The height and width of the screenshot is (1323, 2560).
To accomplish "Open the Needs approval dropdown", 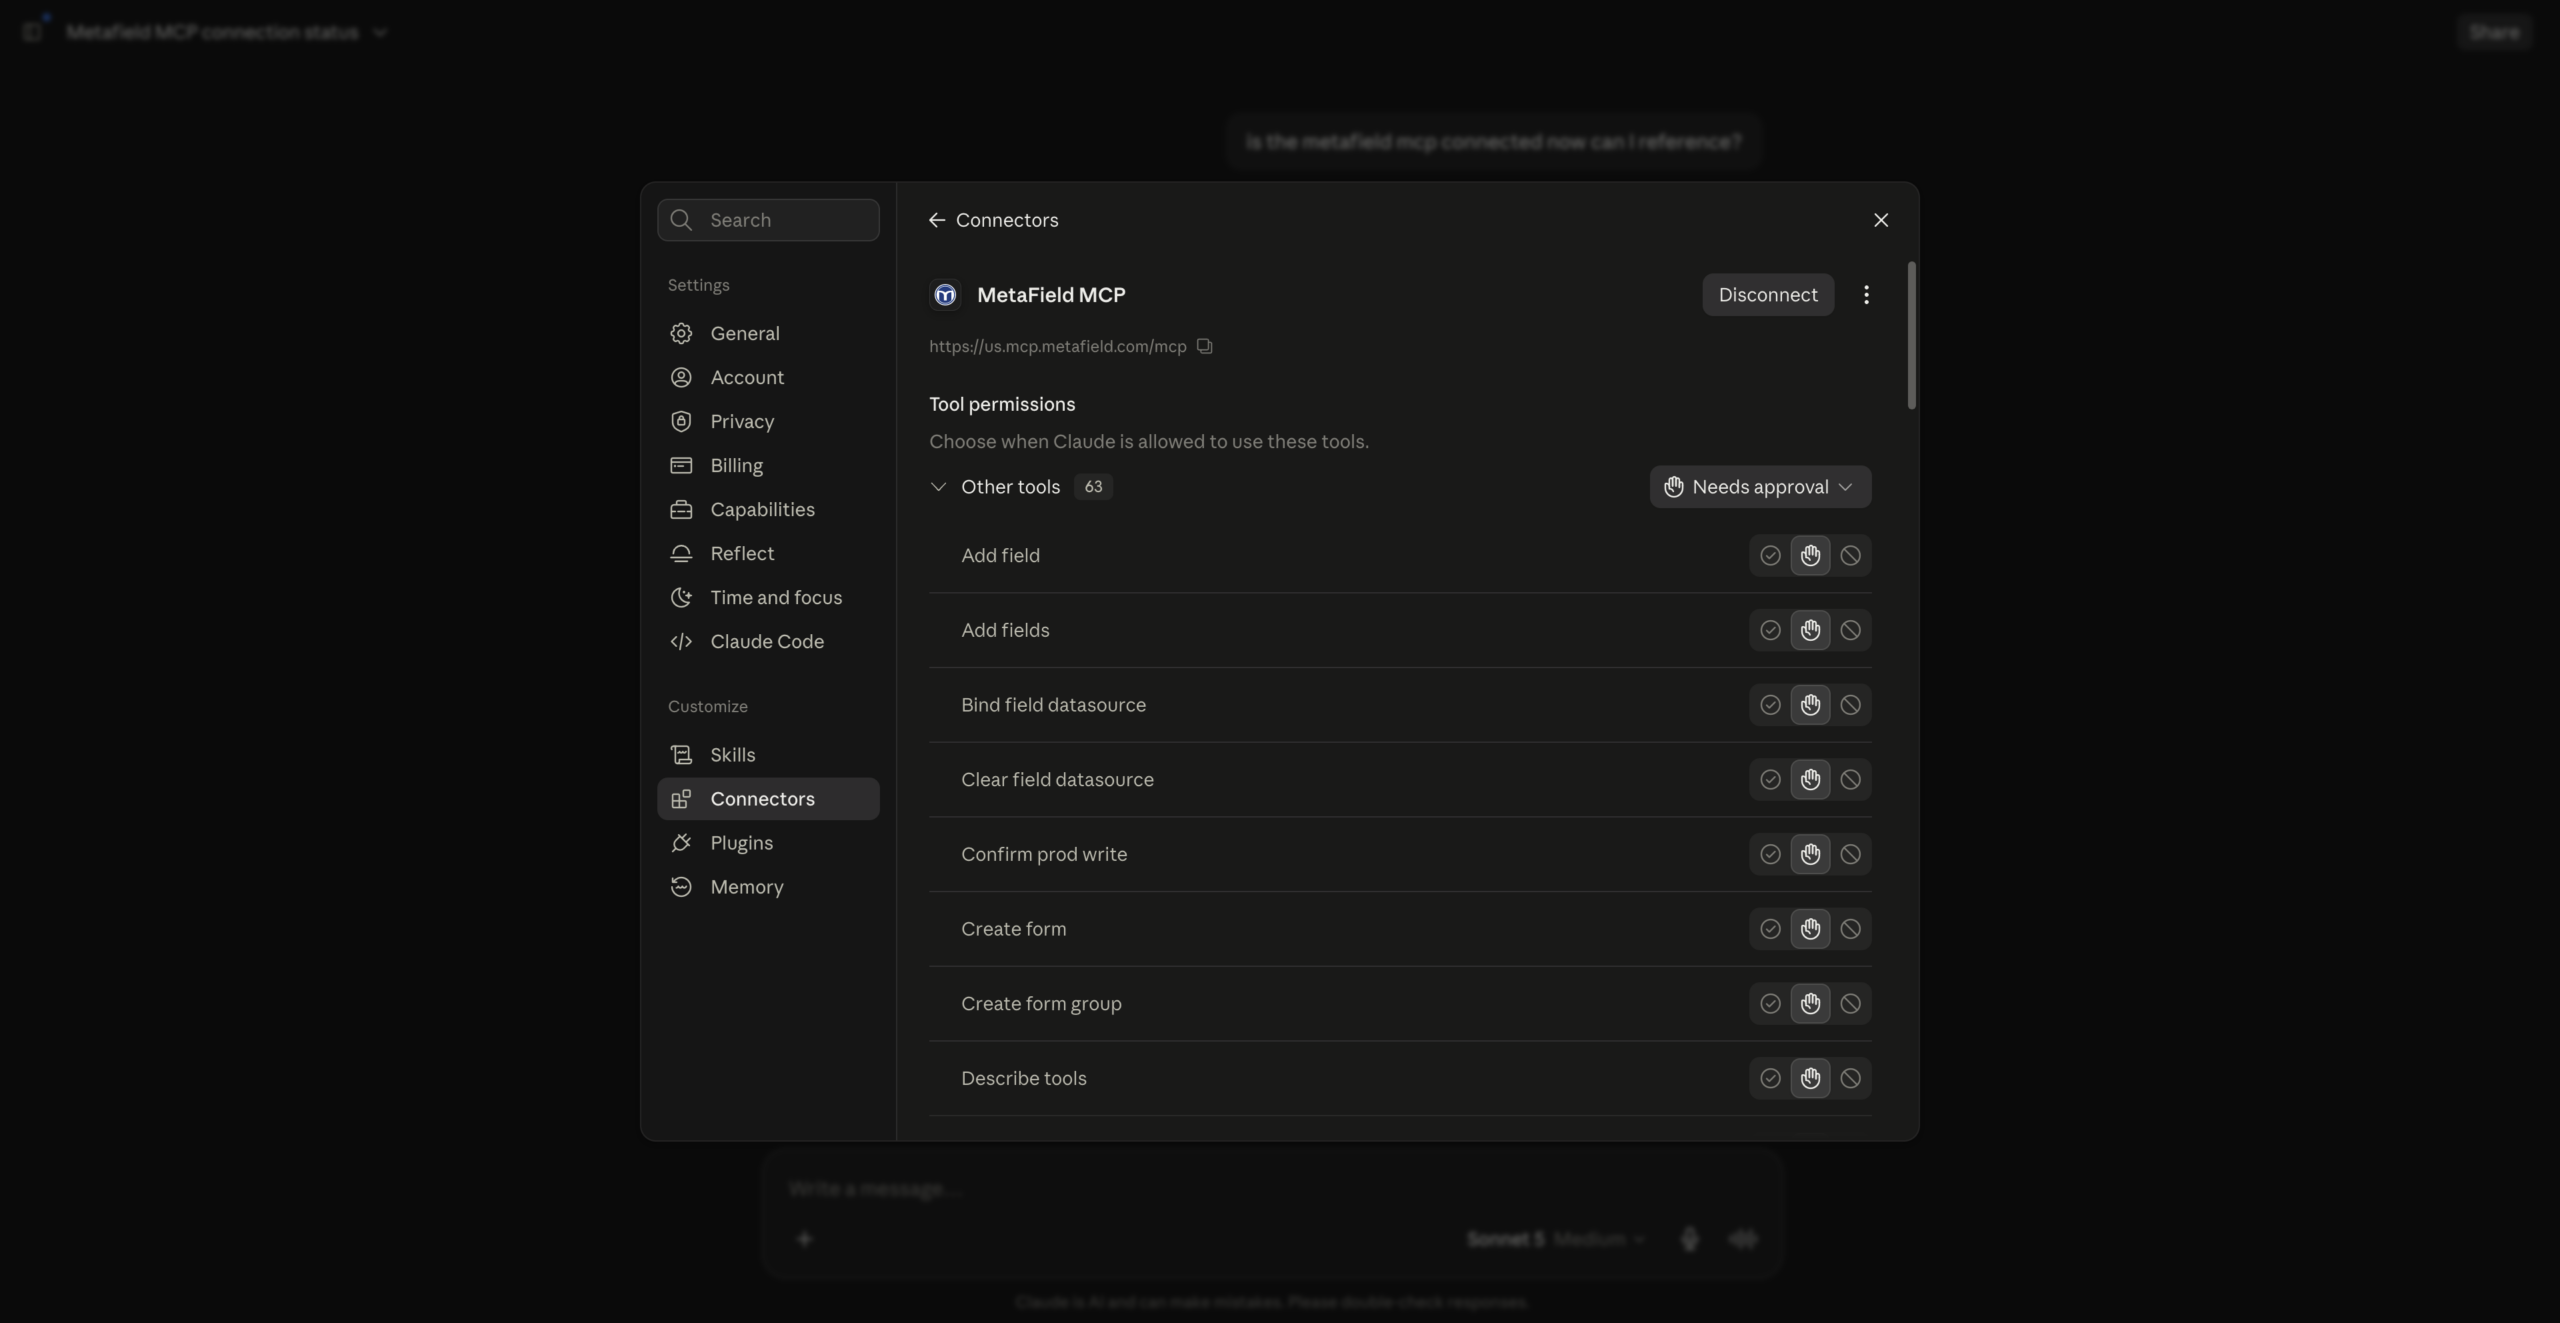I will pos(1760,487).
